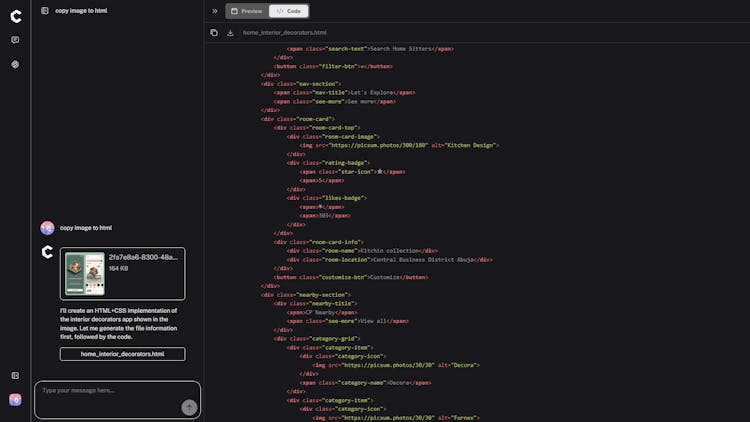Click the 'Let's Explore' nav-title code line

coord(344,93)
